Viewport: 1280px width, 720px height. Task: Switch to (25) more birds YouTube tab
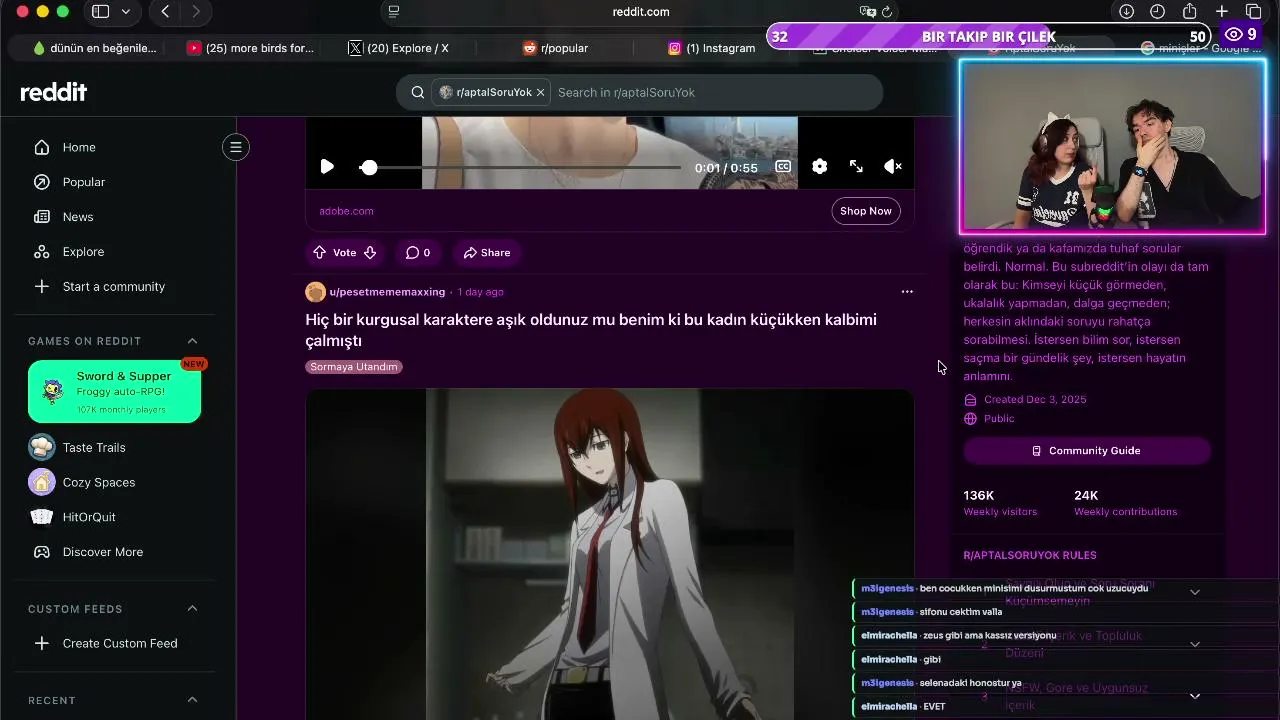click(250, 48)
